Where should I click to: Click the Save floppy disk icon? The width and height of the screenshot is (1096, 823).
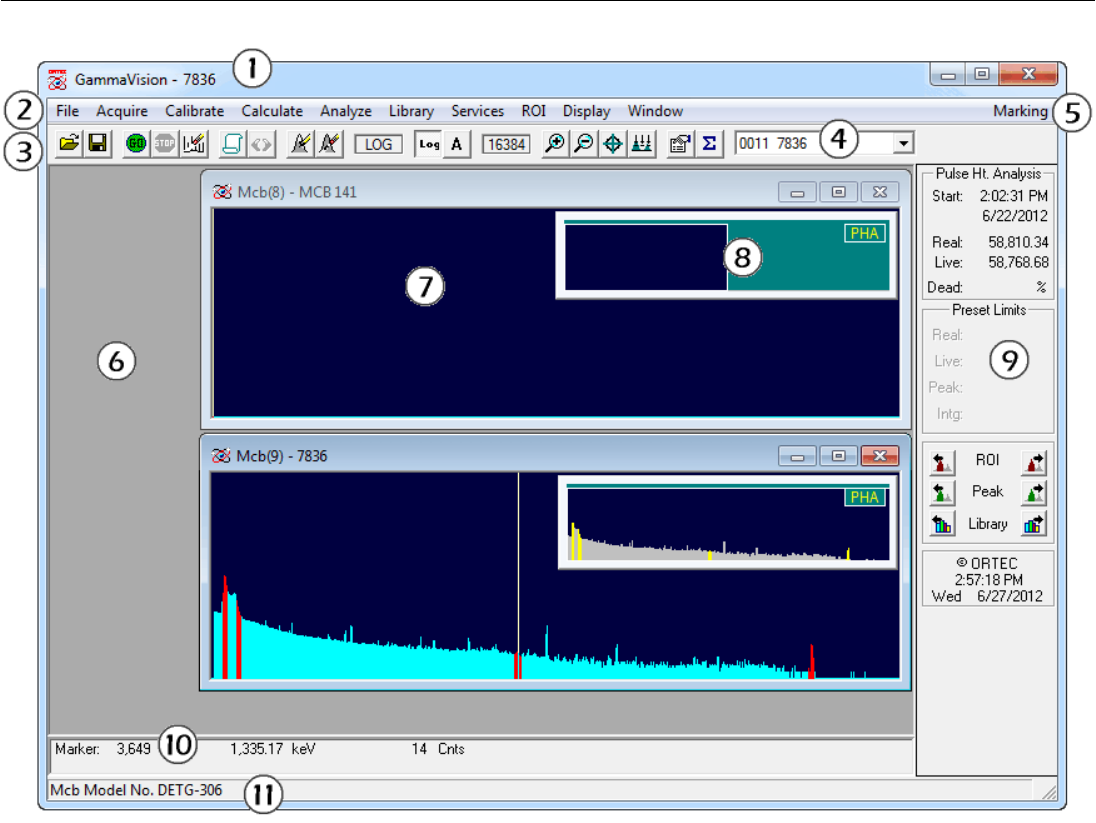pyautogui.click(x=98, y=143)
